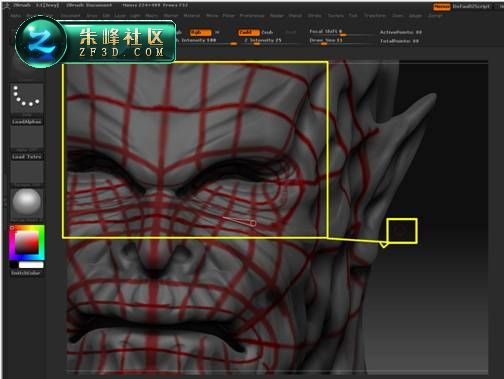This screenshot has width=504, height=379.
Task: Open the Transform menu
Action: [375, 16]
